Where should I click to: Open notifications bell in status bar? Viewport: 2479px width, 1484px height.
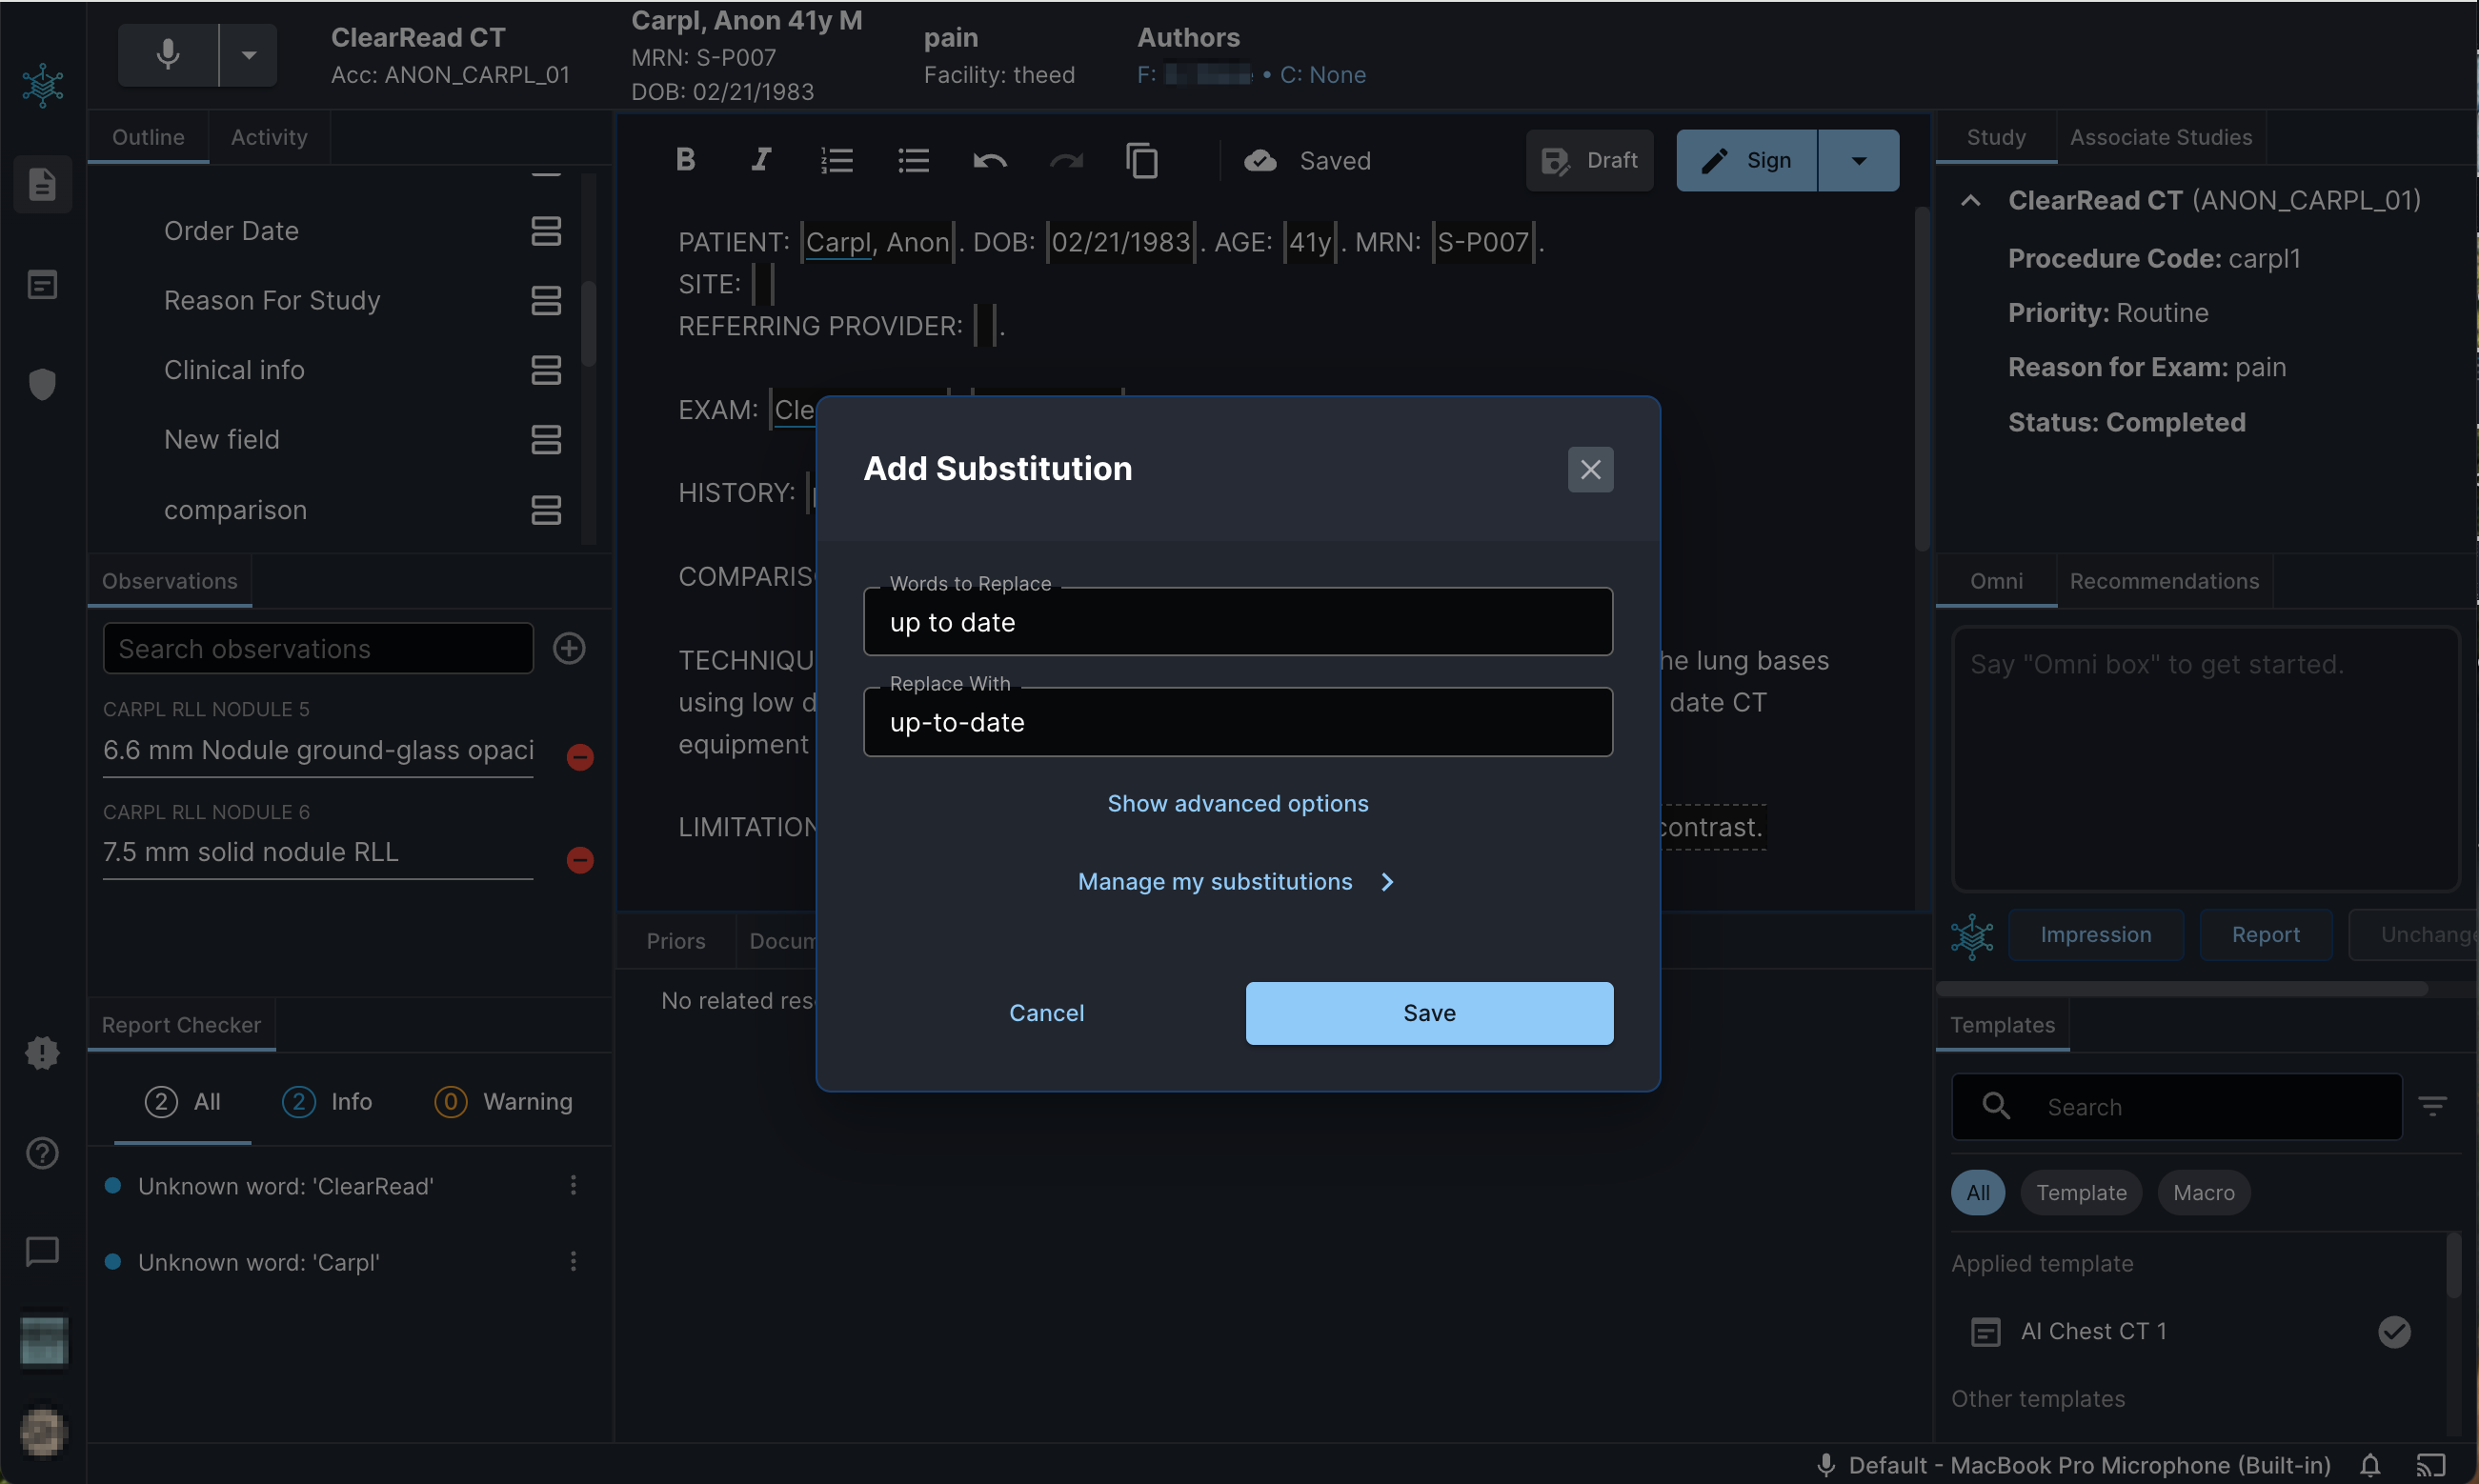click(x=2369, y=1465)
